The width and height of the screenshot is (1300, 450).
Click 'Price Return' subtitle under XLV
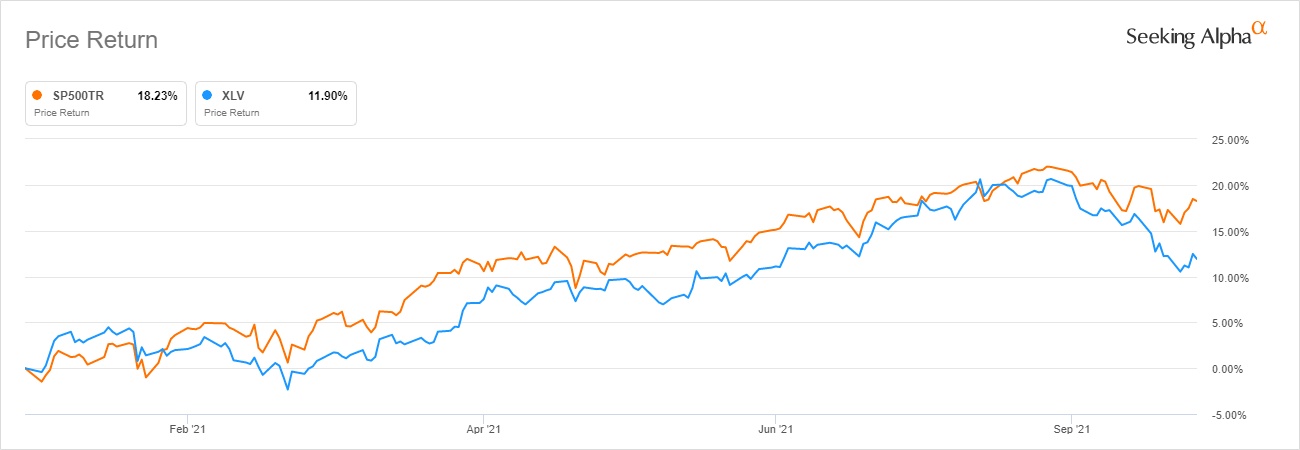point(231,113)
